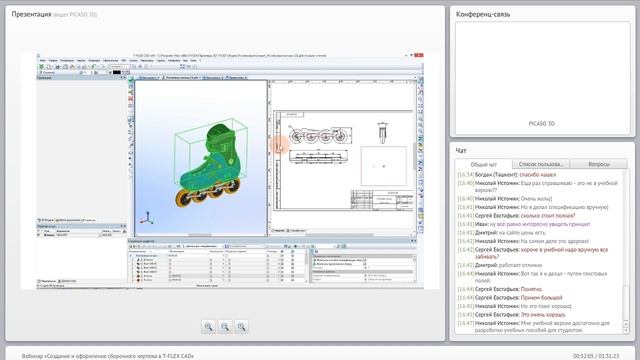Viewport: 640px width, 360px height.
Task: Click the black color swatch in T-FLEX toolbar
Action: (x=117, y=72)
